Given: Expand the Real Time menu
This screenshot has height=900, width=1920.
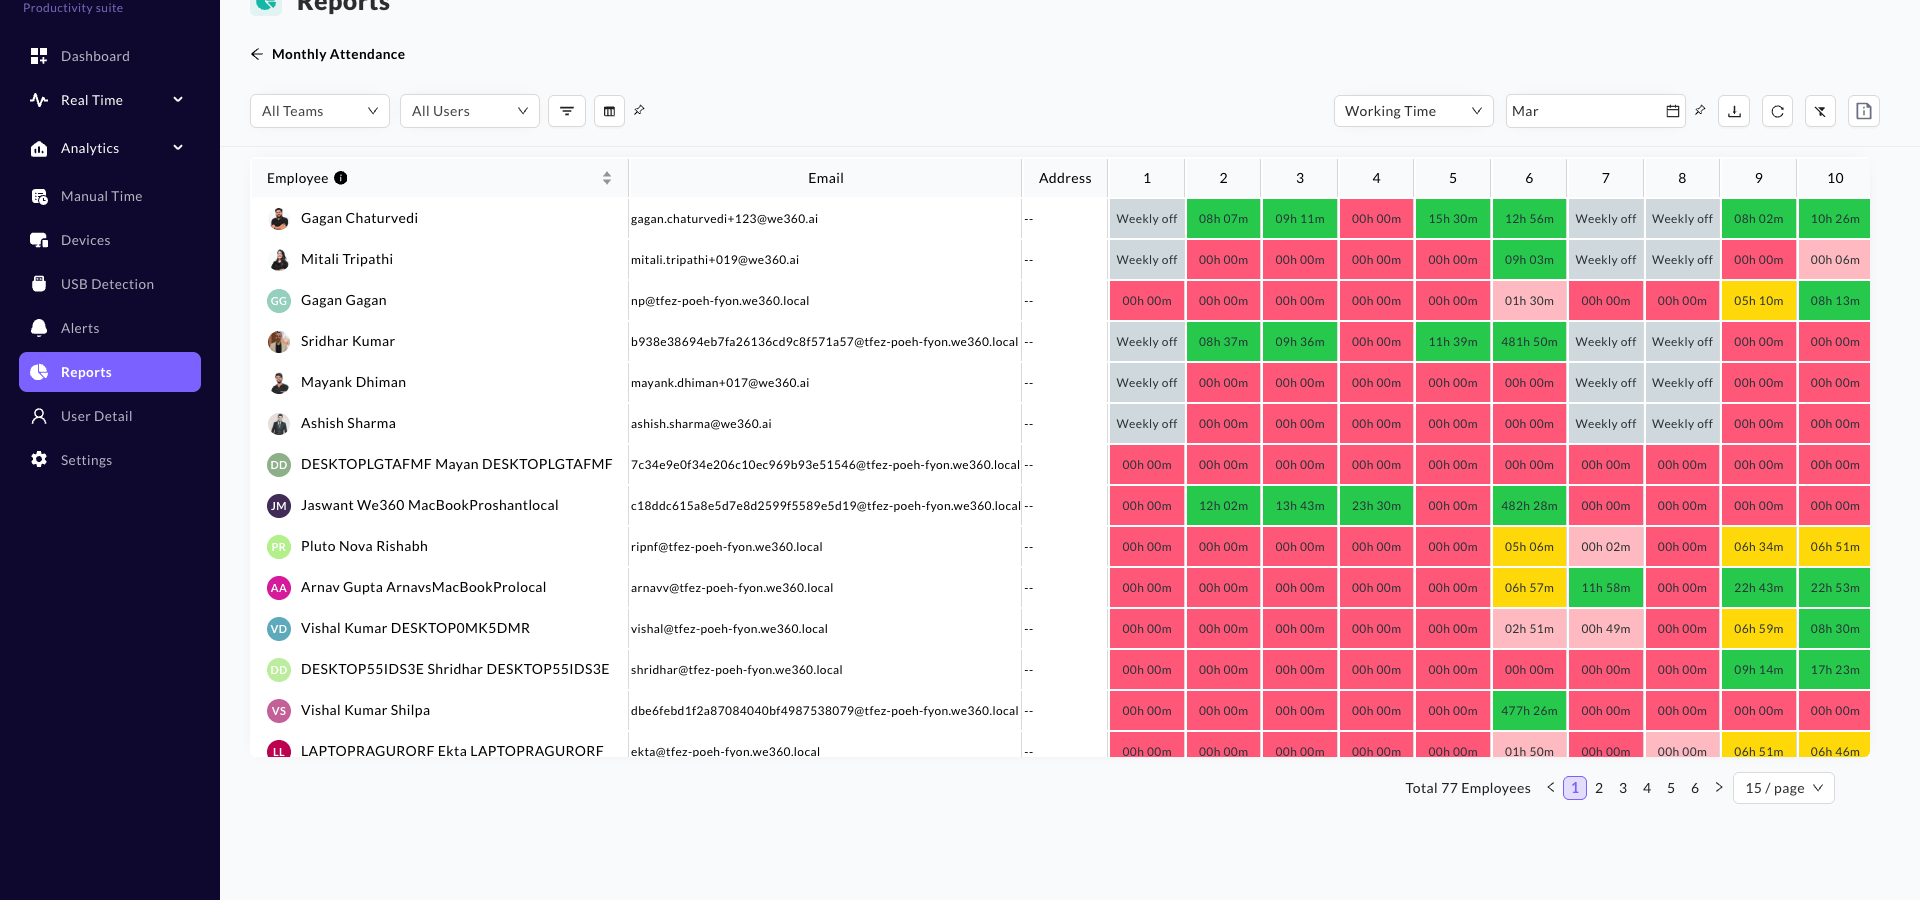Looking at the screenshot, I should (110, 100).
